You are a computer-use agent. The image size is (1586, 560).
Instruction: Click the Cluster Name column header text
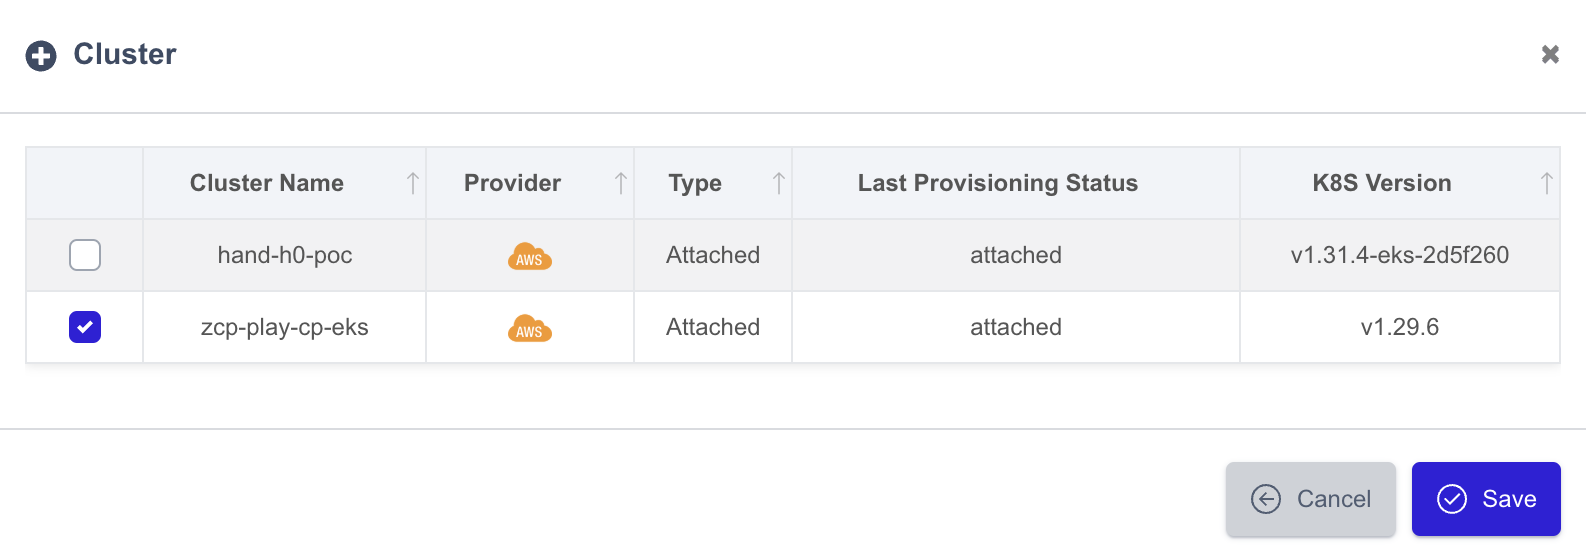267,183
